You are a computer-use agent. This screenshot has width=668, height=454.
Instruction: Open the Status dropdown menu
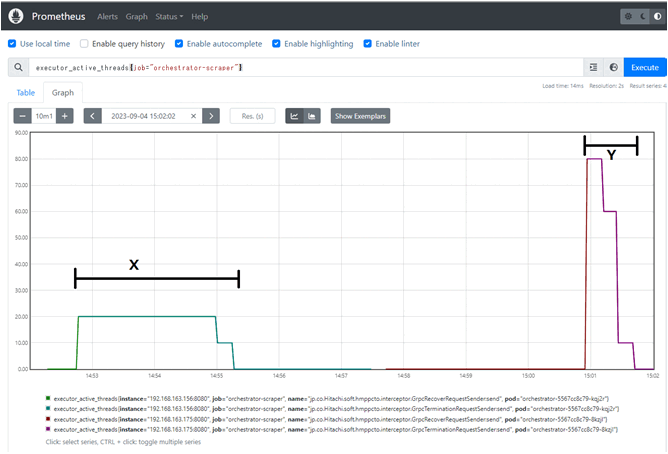169,17
